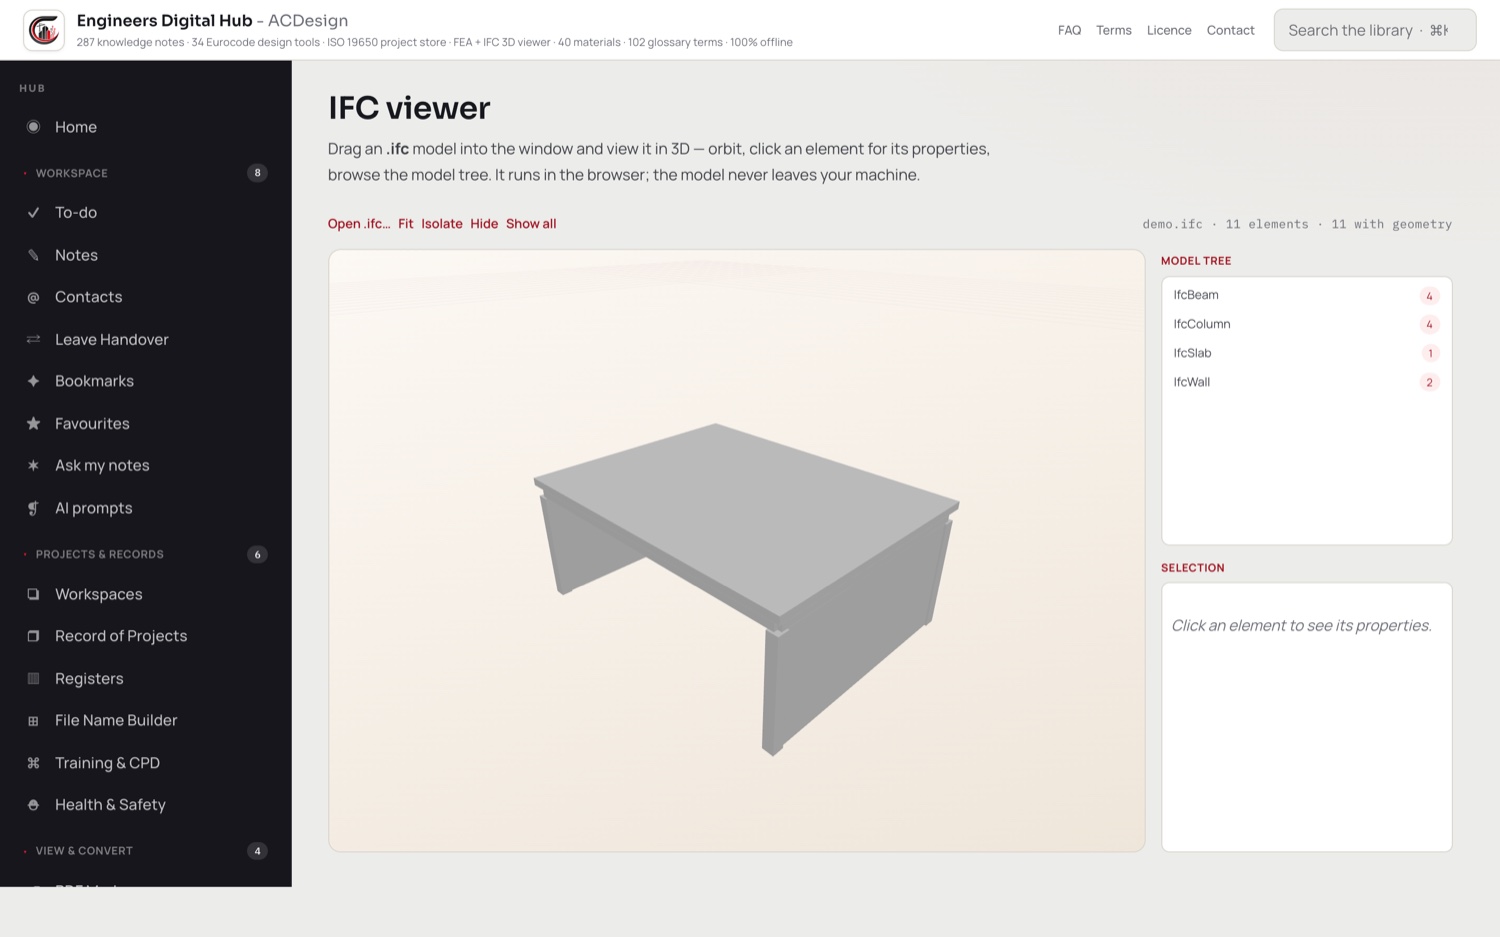This screenshot has width=1500, height=937.
Task: Expand the IfcWall tree group
Action: click(1306, 382)
